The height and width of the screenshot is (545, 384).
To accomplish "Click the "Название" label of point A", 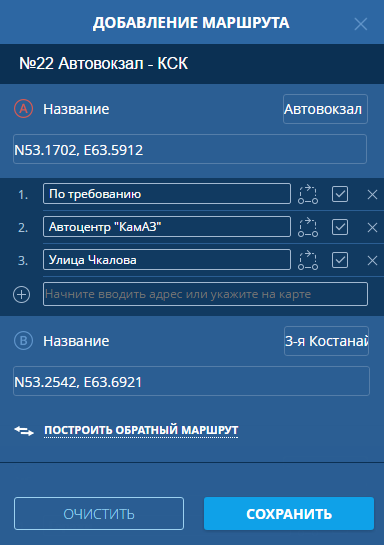I will pyautogui.click(x=76, y=109).
